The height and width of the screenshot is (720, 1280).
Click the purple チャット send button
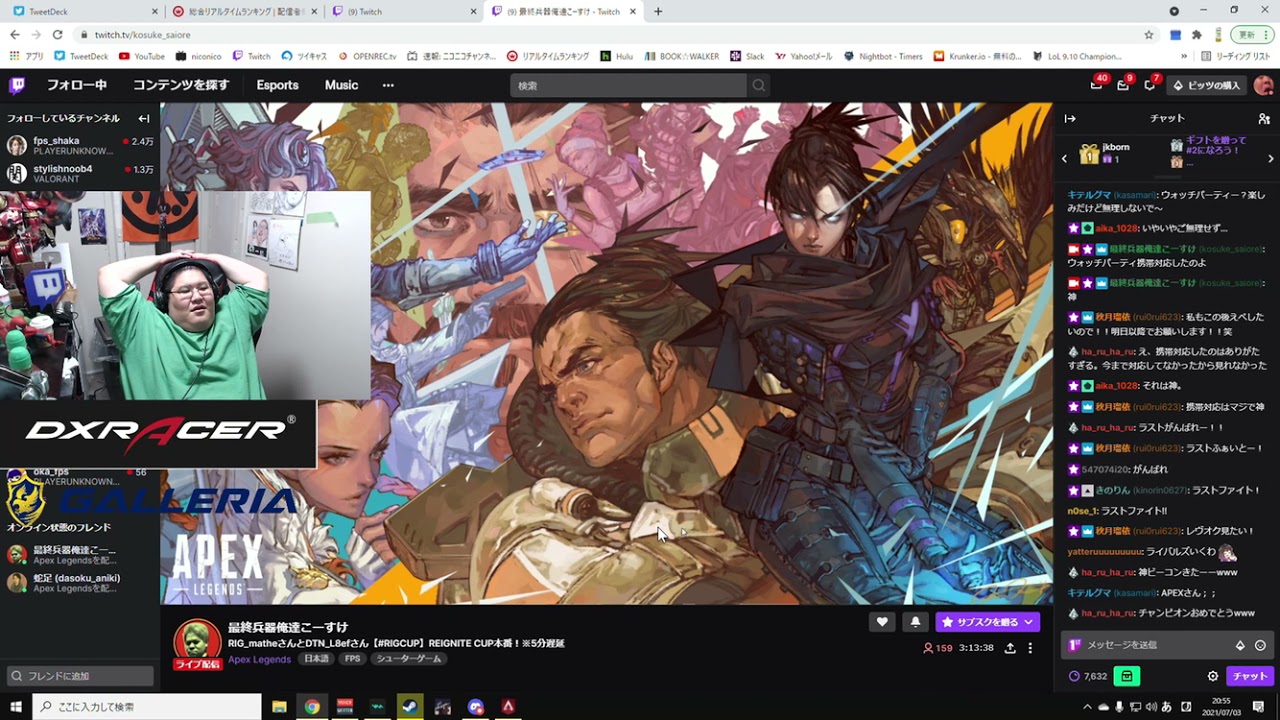[x=1249, y=676]
